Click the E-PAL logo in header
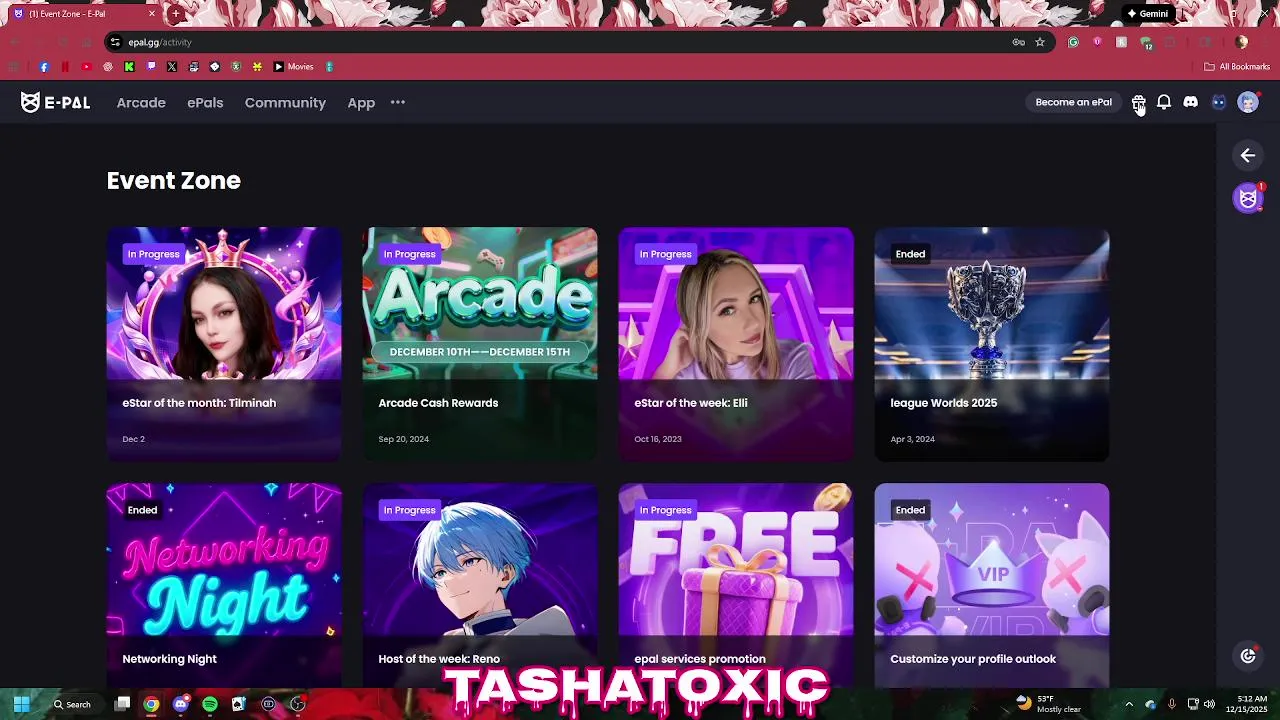1280x720 pixels. pos(55,102)
